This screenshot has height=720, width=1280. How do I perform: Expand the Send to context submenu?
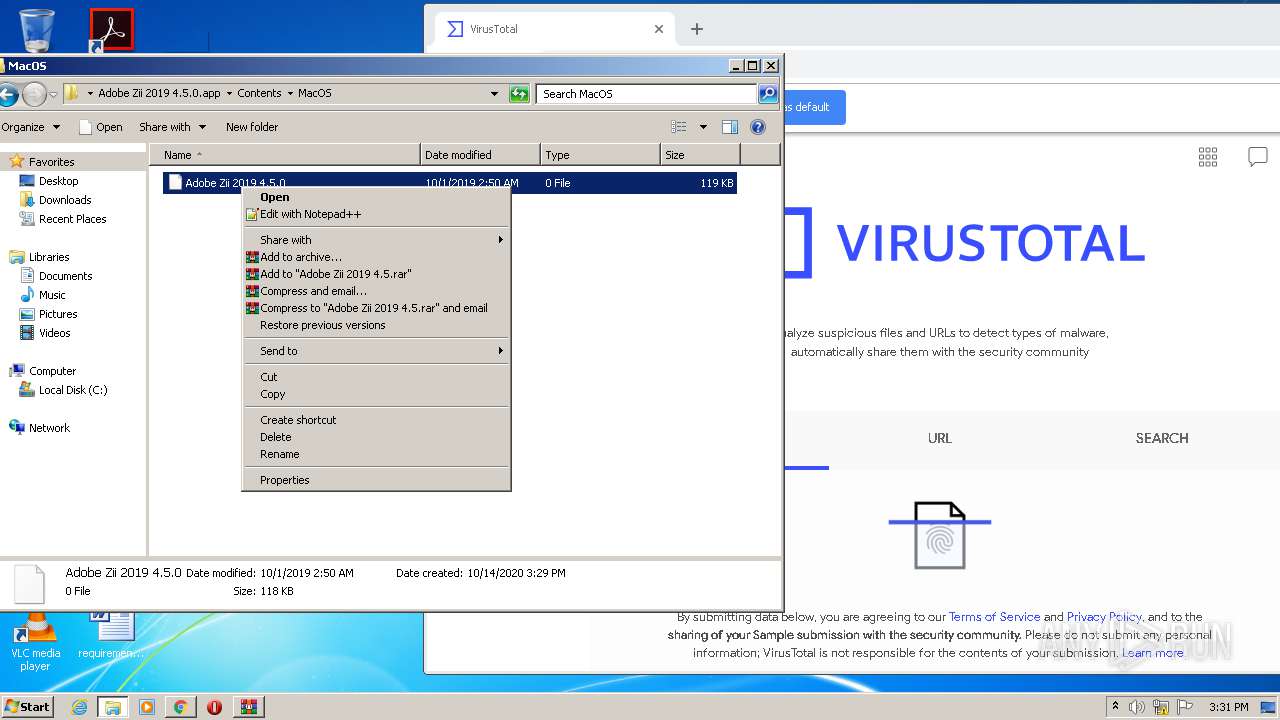(x=377, y=351)
